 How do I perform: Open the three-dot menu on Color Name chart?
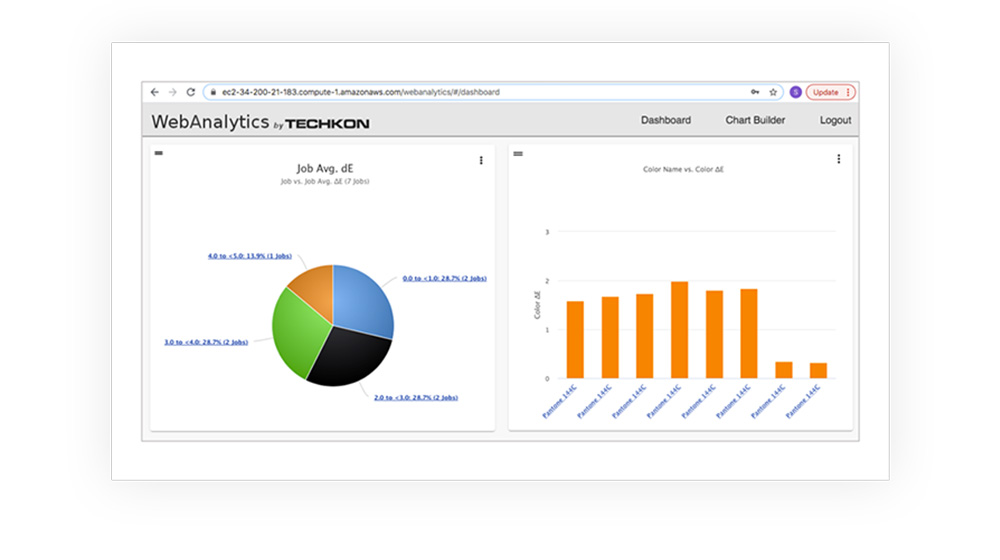838,159
